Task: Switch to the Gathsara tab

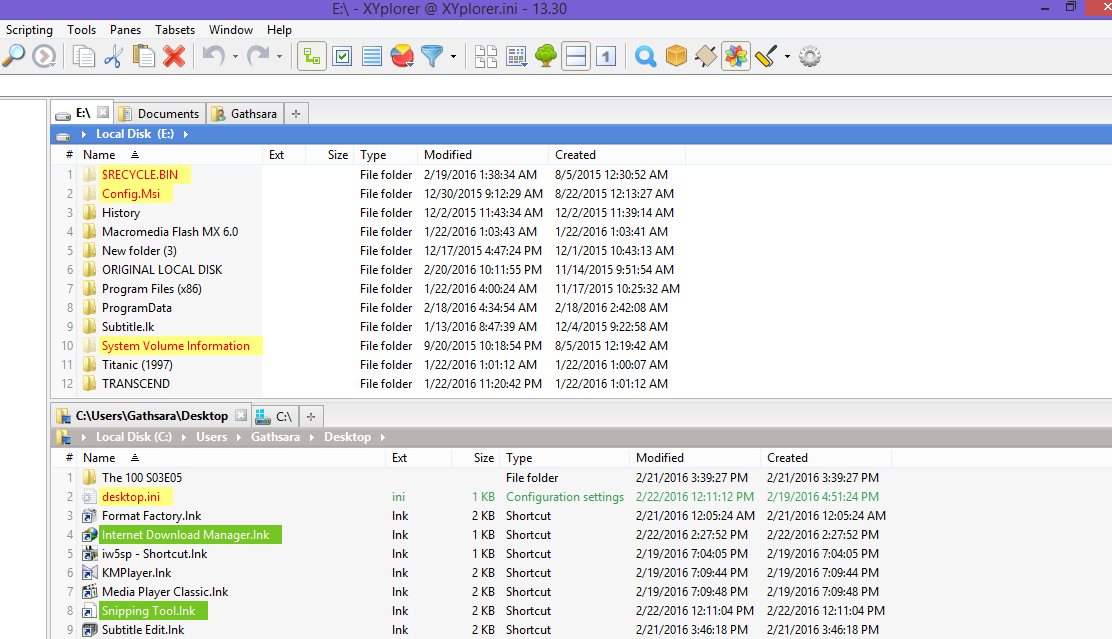Action: click(x=245, y=113)
